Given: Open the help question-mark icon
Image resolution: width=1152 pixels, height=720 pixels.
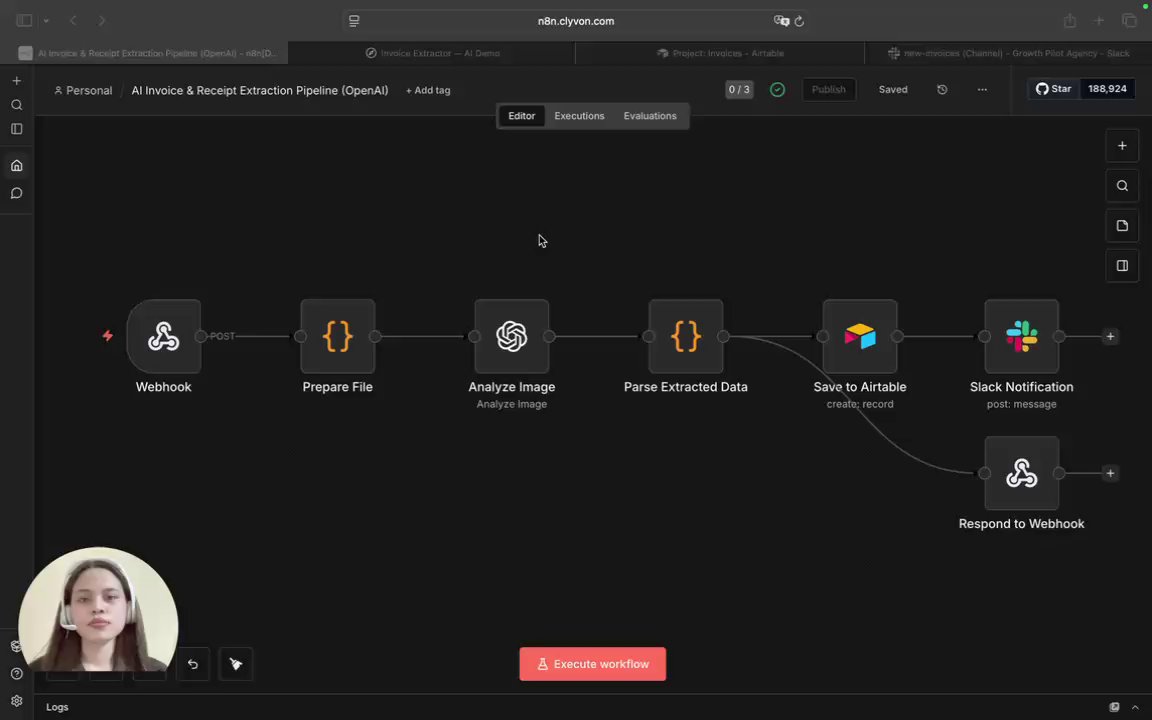Looking at the screenshot, I should pyautogui.click(x=16, y=674).
